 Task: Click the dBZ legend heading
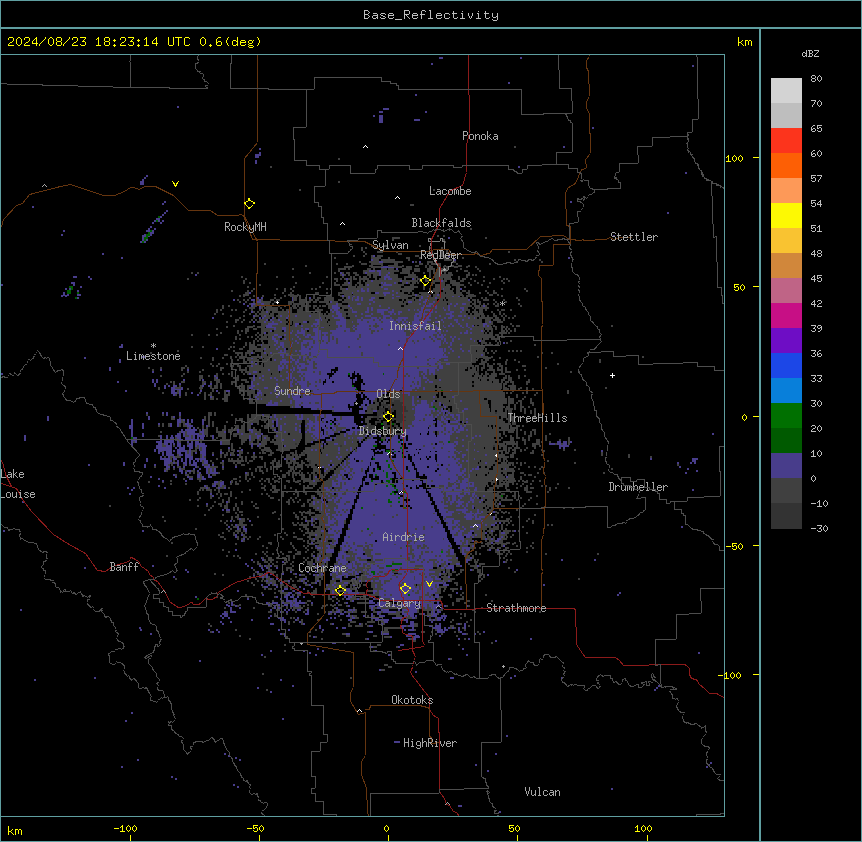coord(810,53)
